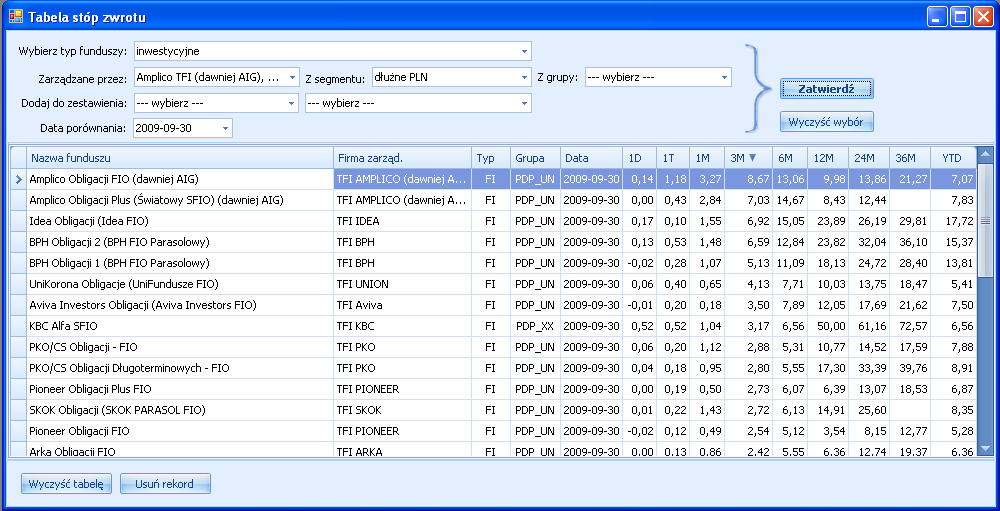
Task: Click the Wyczyść wybór button
Action: tap(827, 122)
